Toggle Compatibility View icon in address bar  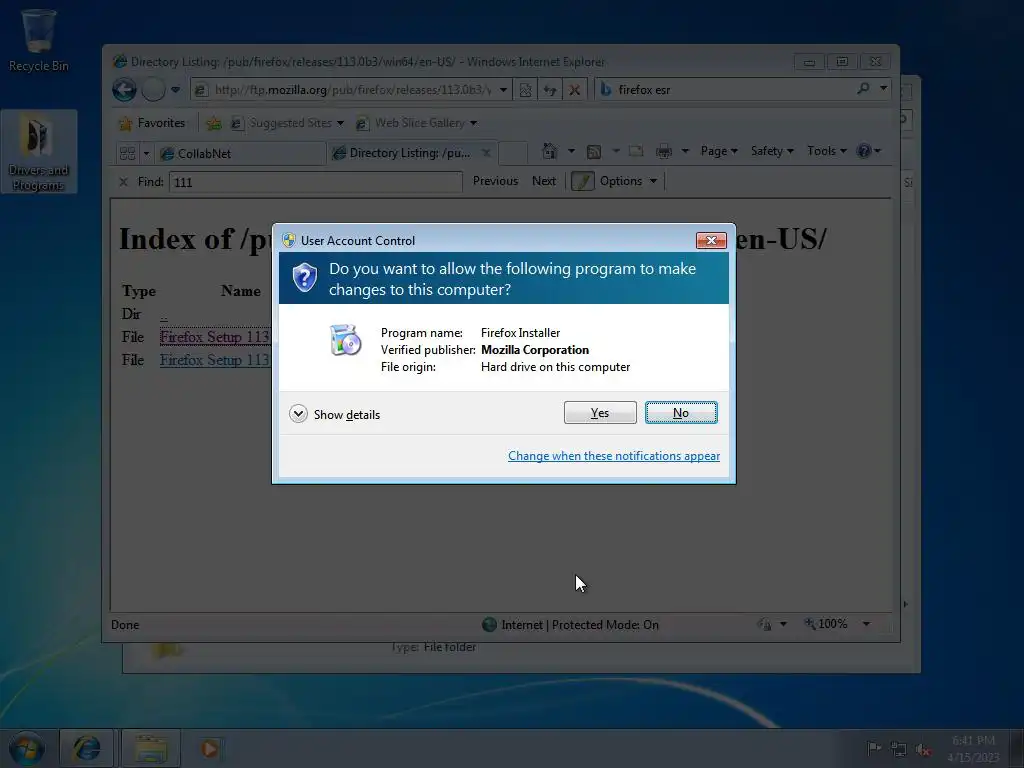pyautogui.click(x=526, y=89)
